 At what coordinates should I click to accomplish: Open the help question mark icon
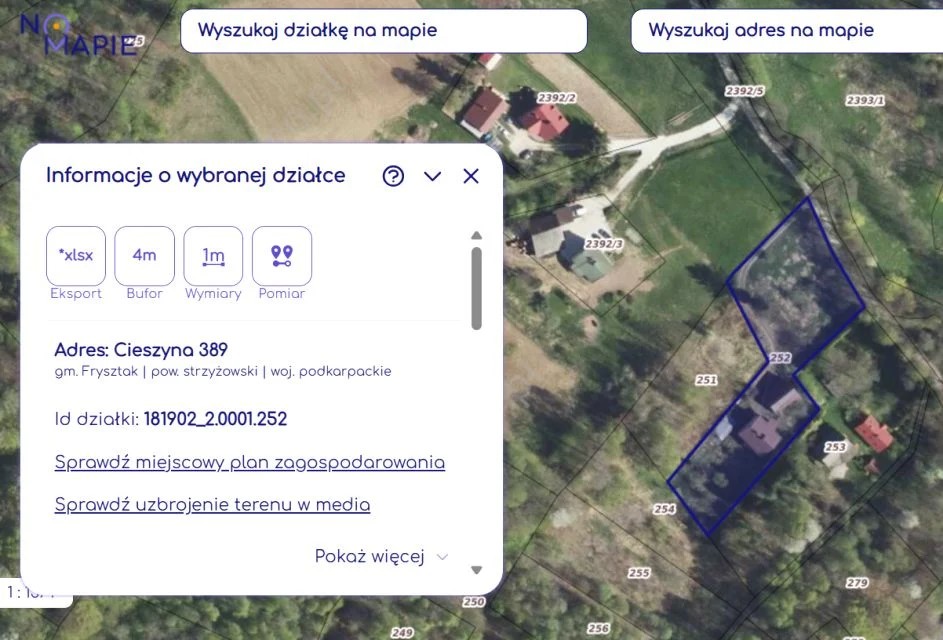coord(393,176)
